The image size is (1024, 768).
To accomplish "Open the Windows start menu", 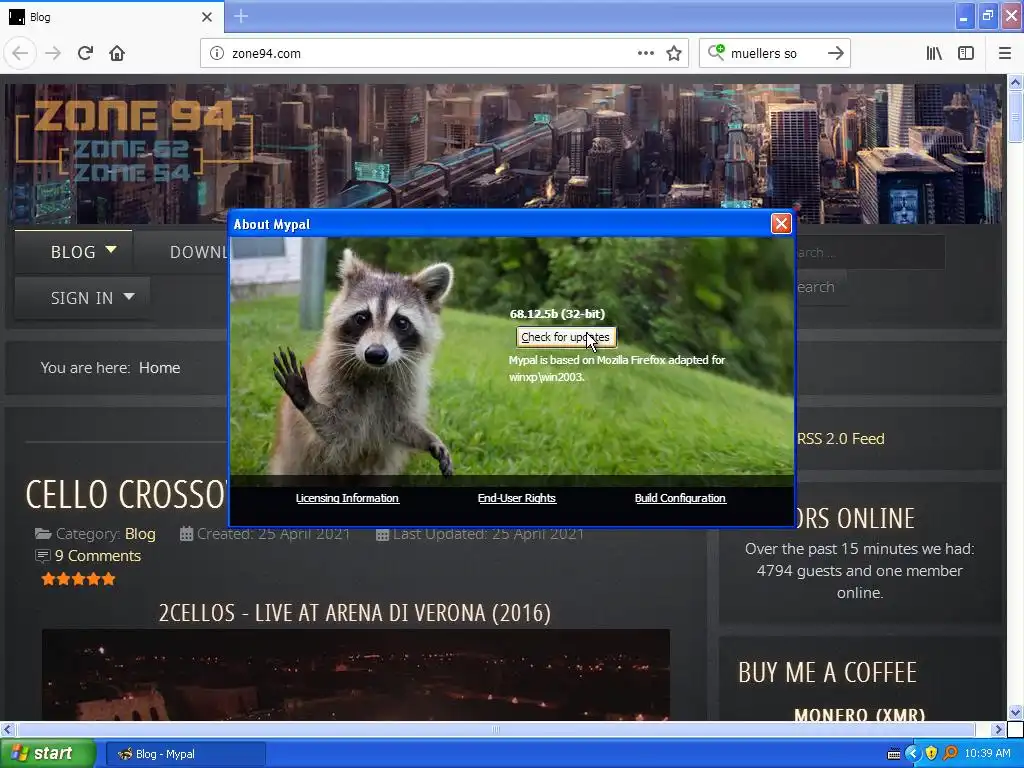I will click(x=47, y=754).
